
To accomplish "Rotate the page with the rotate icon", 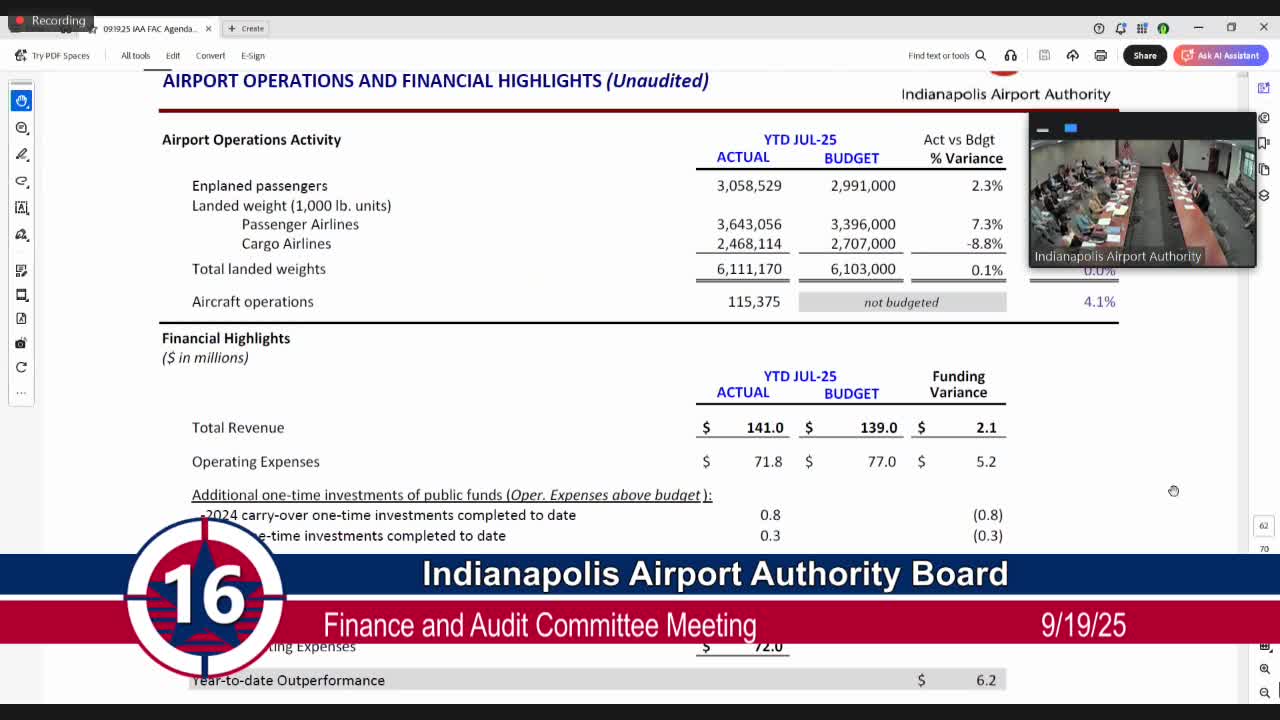I will click(x=21, y=367).
